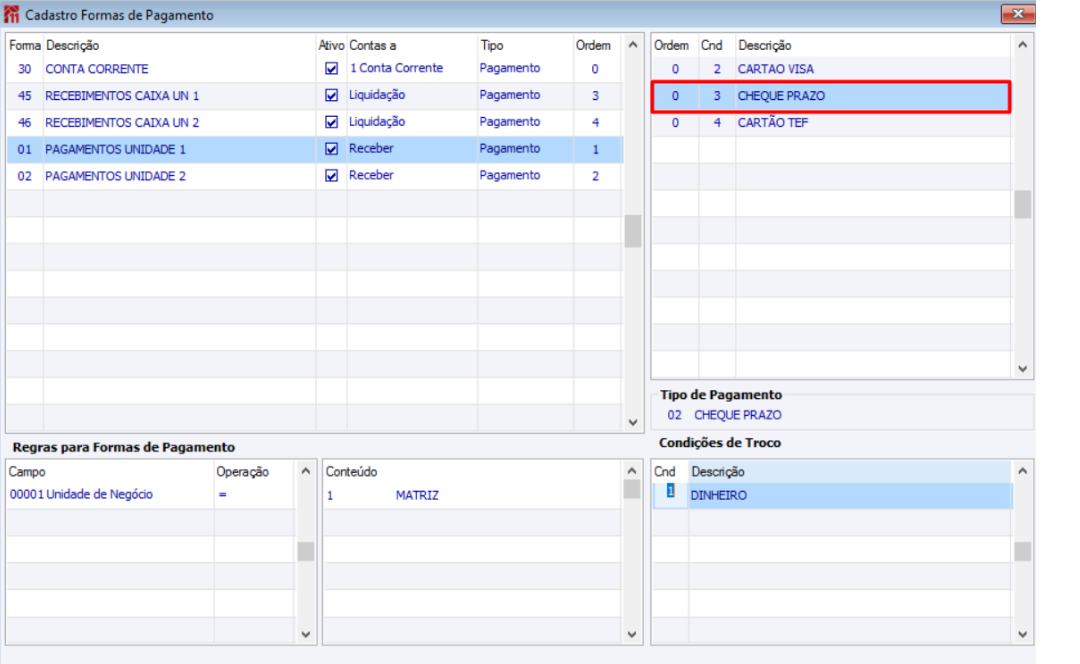Viewport: 1080px width, 664px height.
Task: Click scroll down arrow of Campo rules grid
Action: [x=306, y=634]
